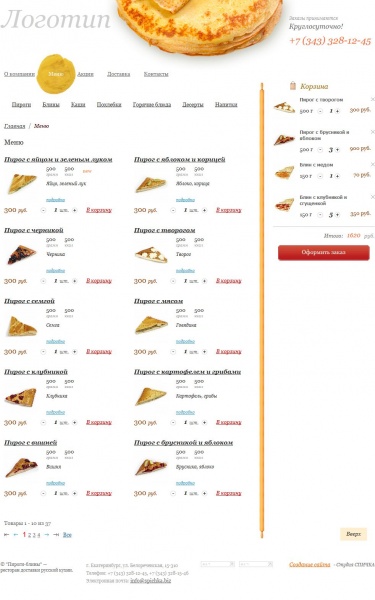The height and width of the screenshot is (600, 375).
Task: Open the Блины category tab
Action: pos(51,104)
